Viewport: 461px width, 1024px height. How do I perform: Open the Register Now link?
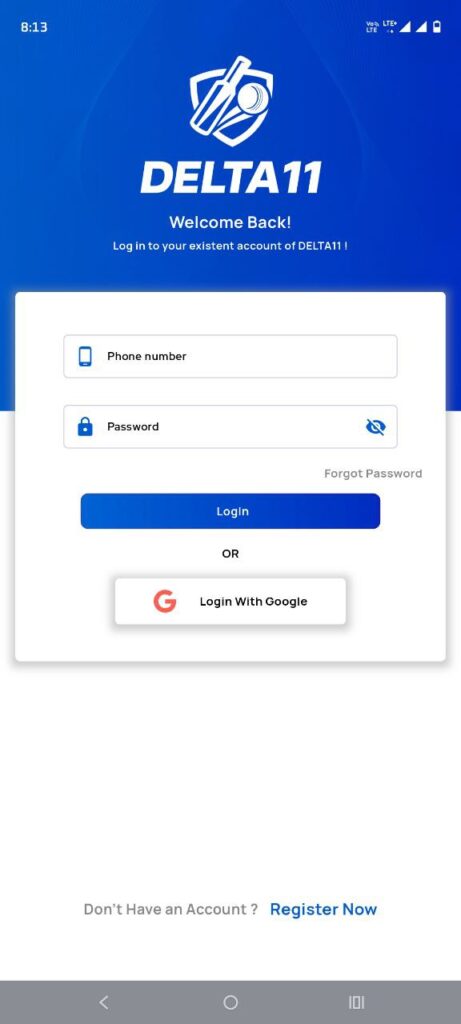tap(323, 909)
